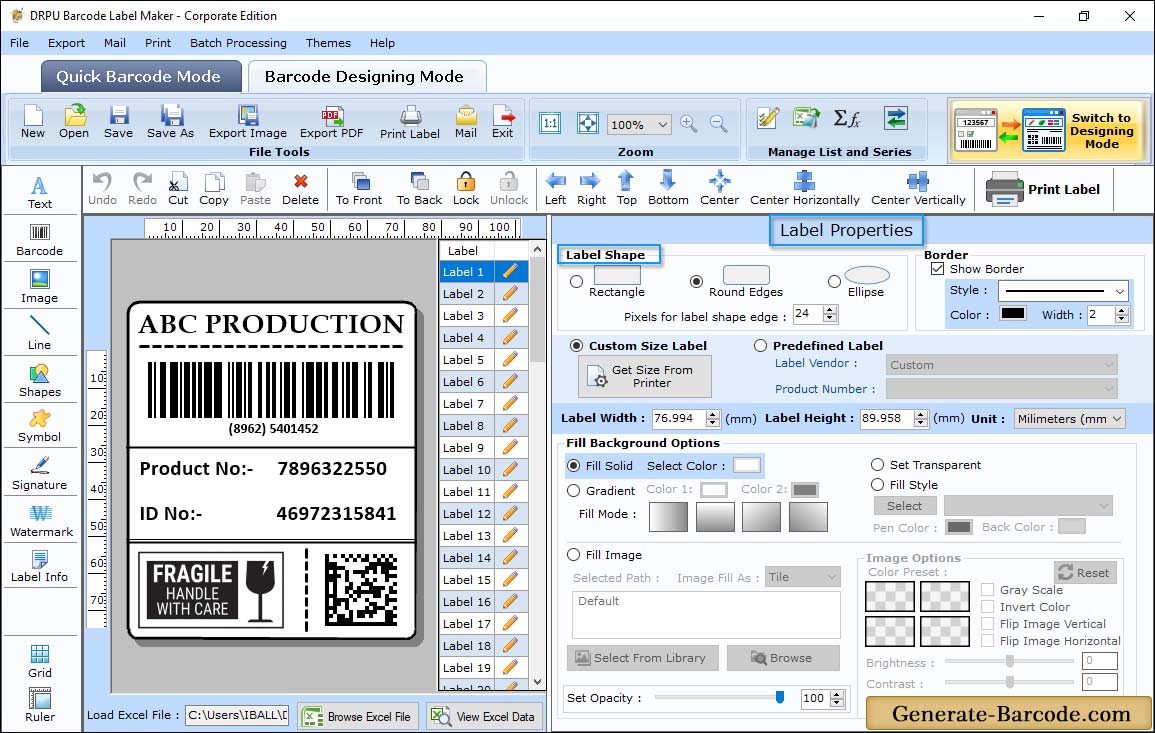Zoom out using magnifier minus icon
This screenshot has height=733, width=1155.
click(x=718, y=123)
